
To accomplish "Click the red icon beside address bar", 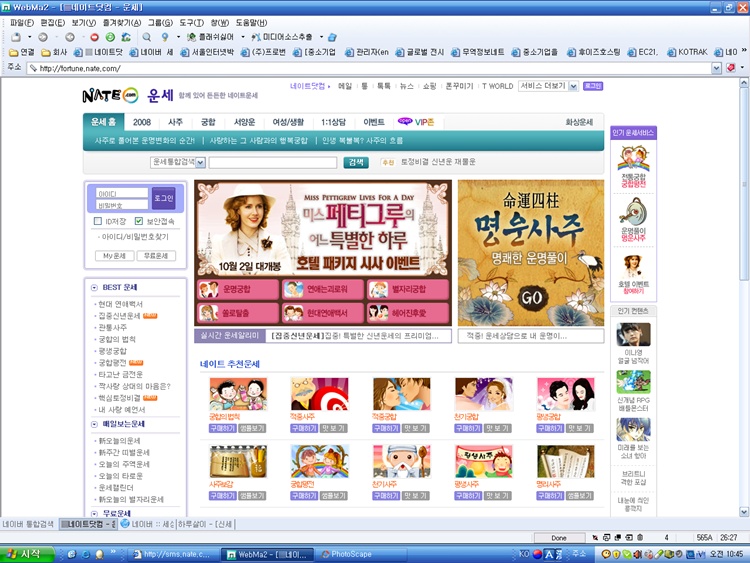I will pyautogui.click(x=731, y=68).
